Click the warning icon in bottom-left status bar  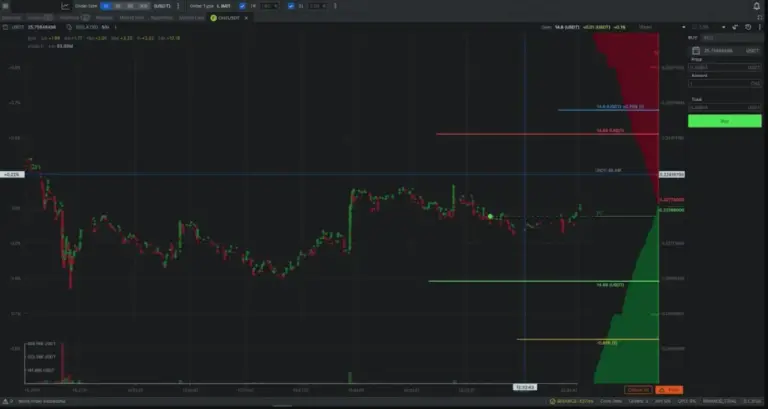[x=5, y=401]
